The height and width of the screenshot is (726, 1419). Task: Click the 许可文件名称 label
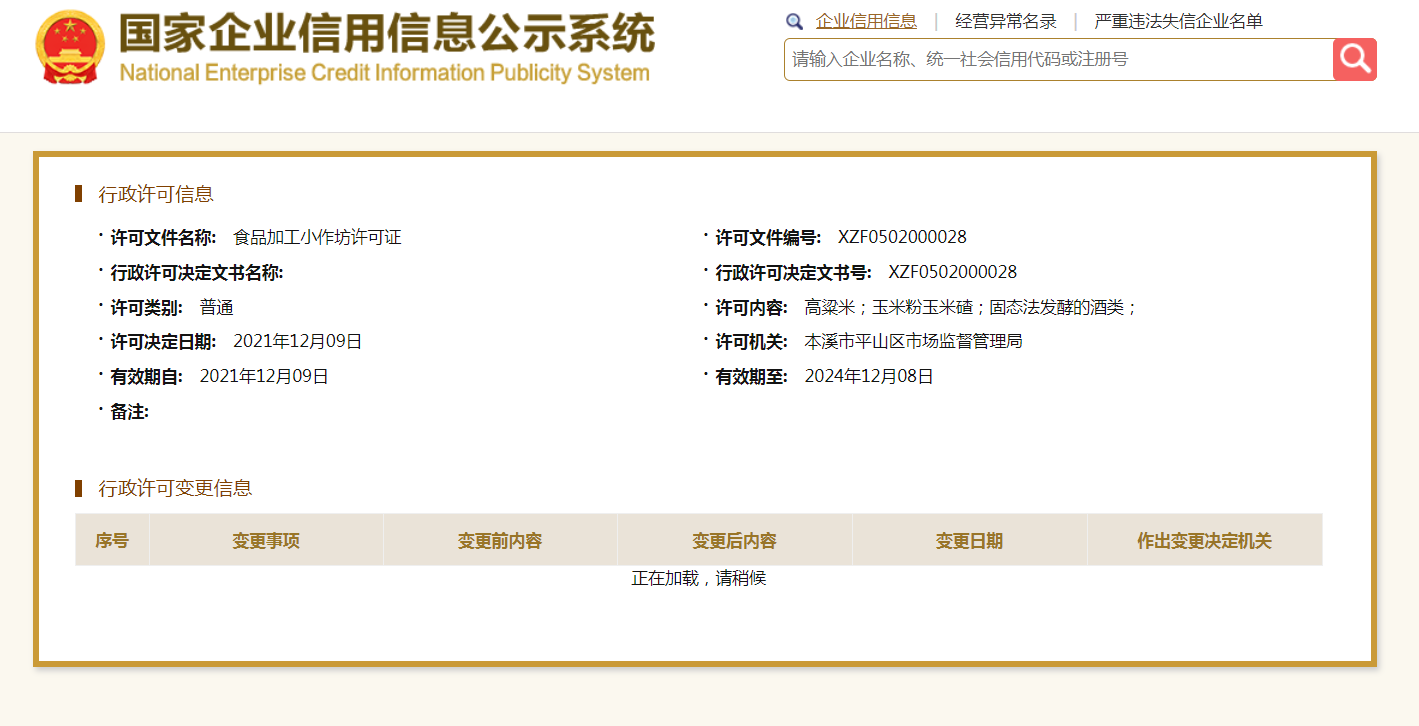(x=163, y=237)
